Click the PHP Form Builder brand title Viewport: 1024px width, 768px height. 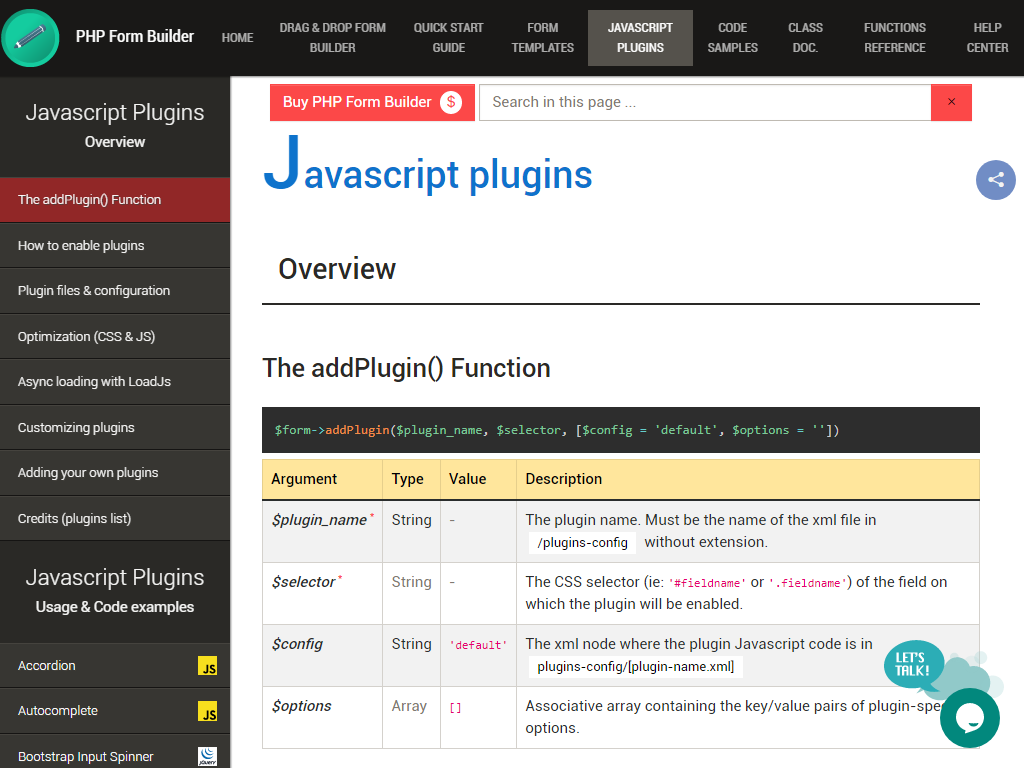[135, 37]
